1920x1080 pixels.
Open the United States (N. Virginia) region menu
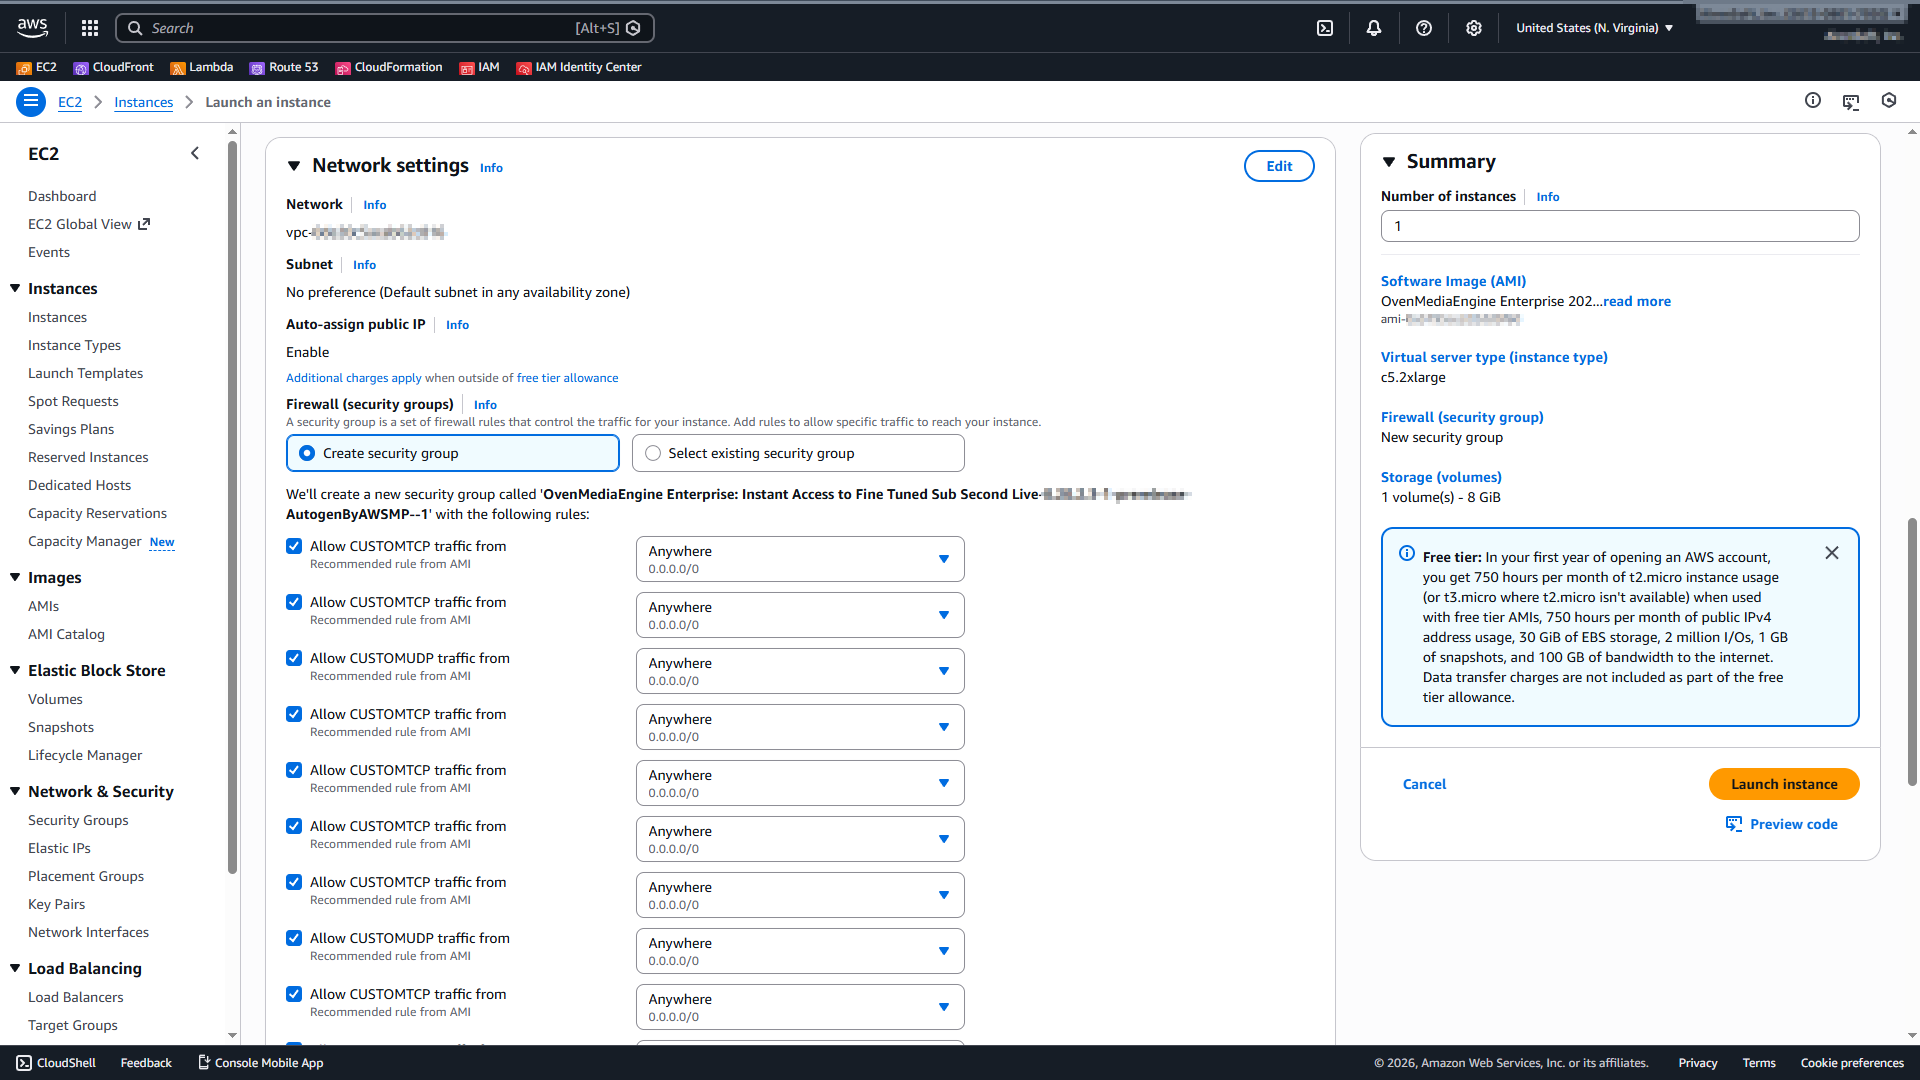coord(1594,28)
